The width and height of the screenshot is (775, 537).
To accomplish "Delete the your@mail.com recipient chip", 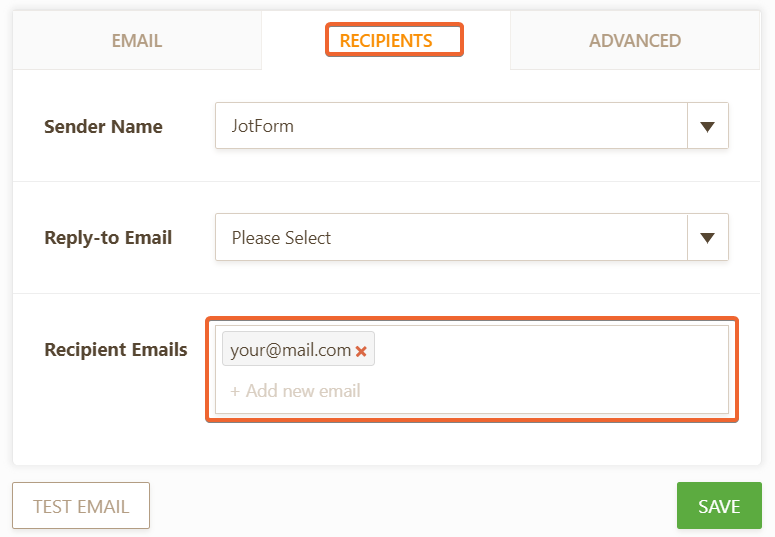I will 361,351.
